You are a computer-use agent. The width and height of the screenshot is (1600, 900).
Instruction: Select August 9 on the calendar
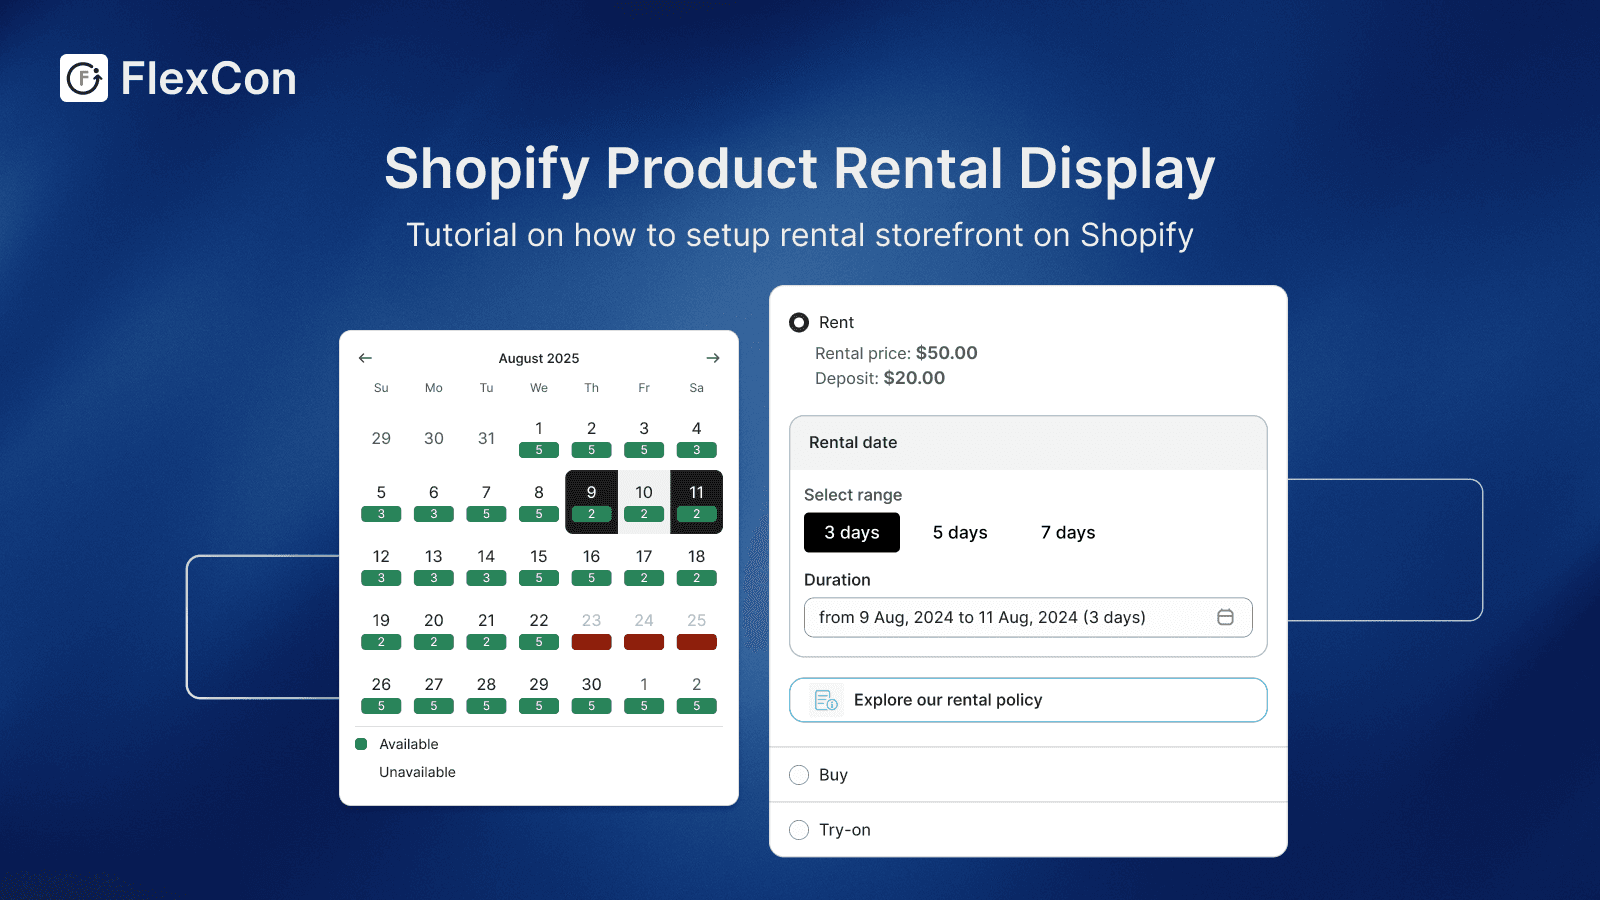[591, 502]
